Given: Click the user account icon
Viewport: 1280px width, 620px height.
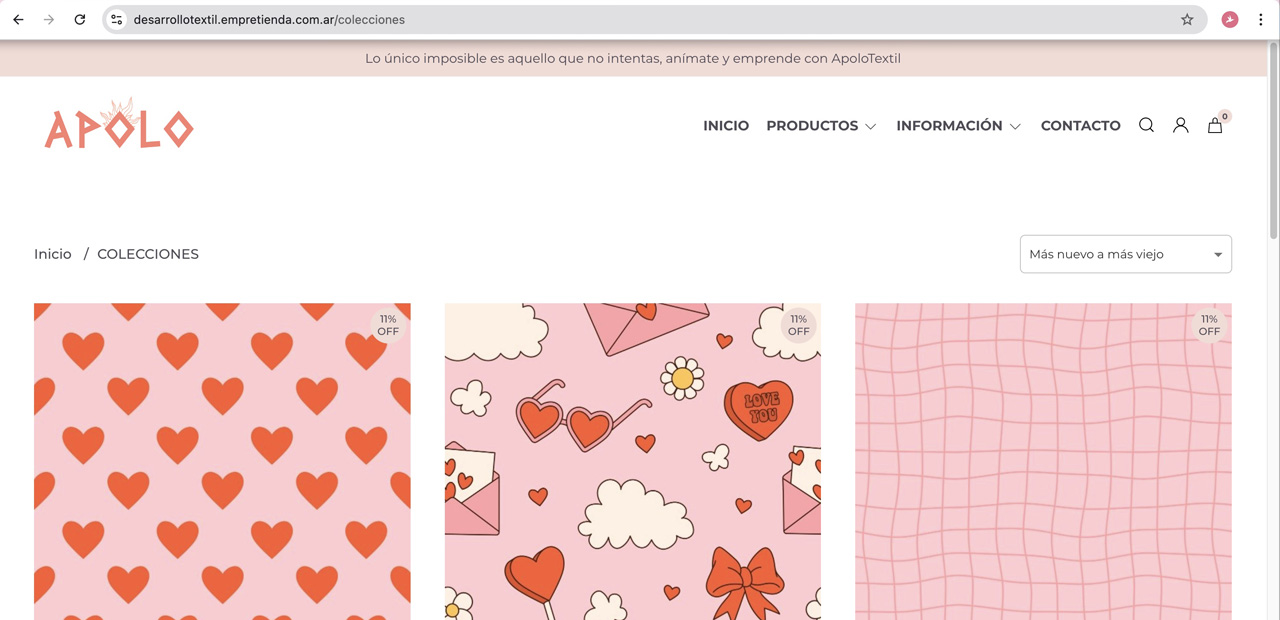Looking at the screenshot, I should [1180, 125].
